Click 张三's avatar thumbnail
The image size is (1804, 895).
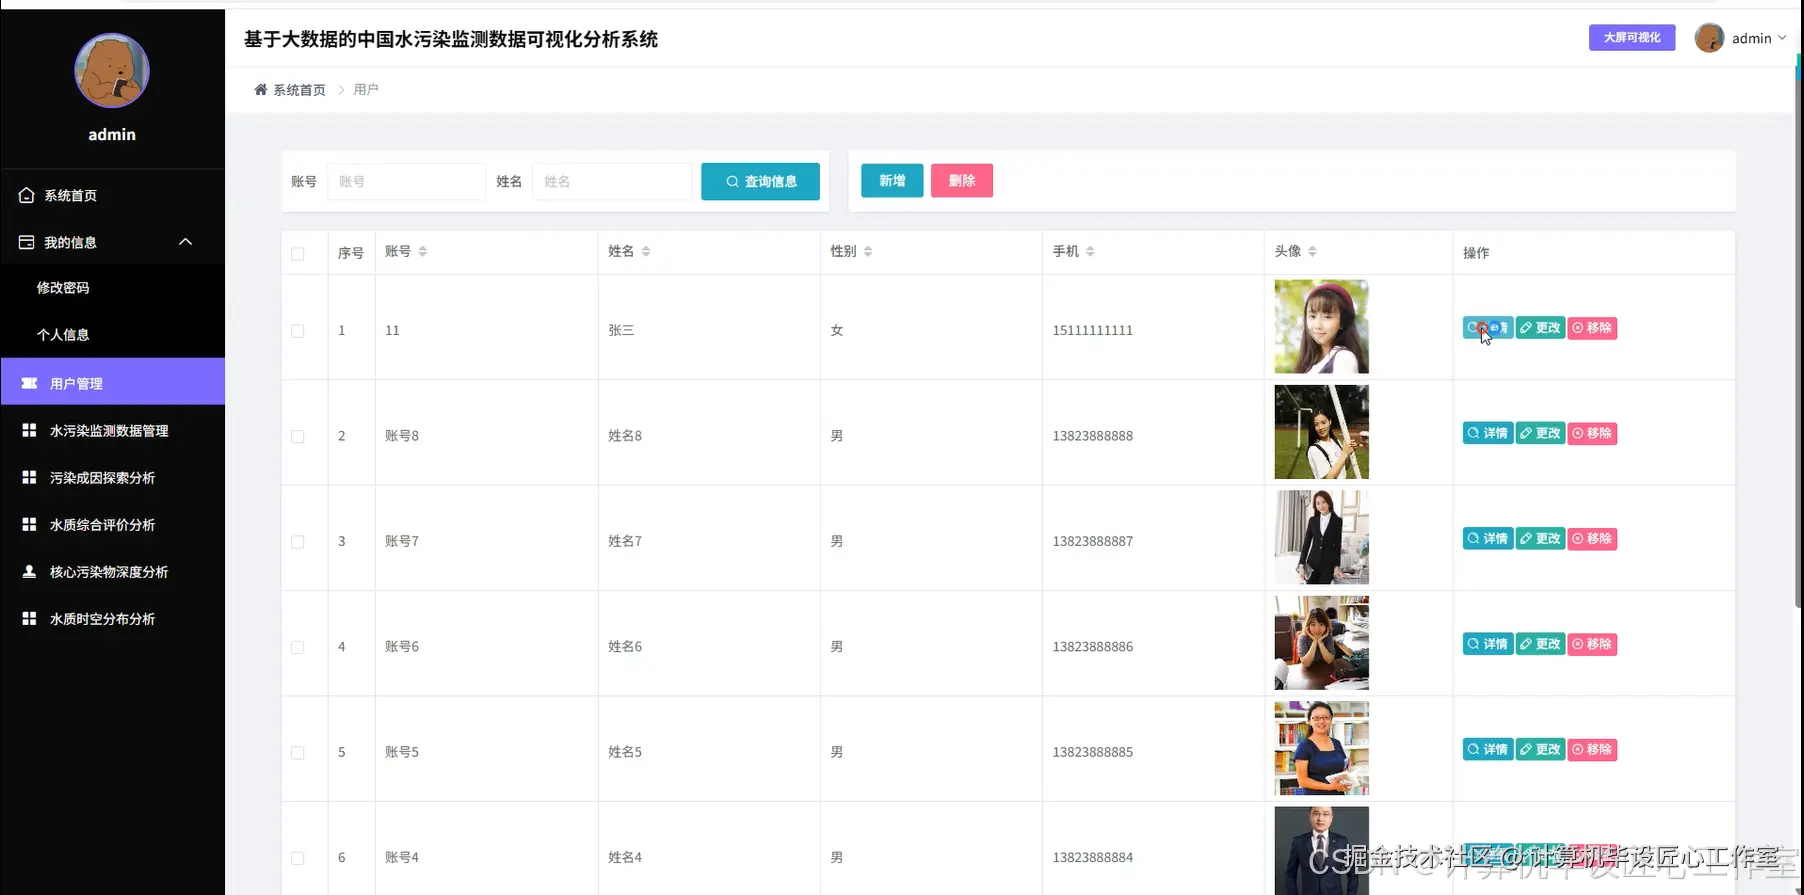[x=1321, y=327]
